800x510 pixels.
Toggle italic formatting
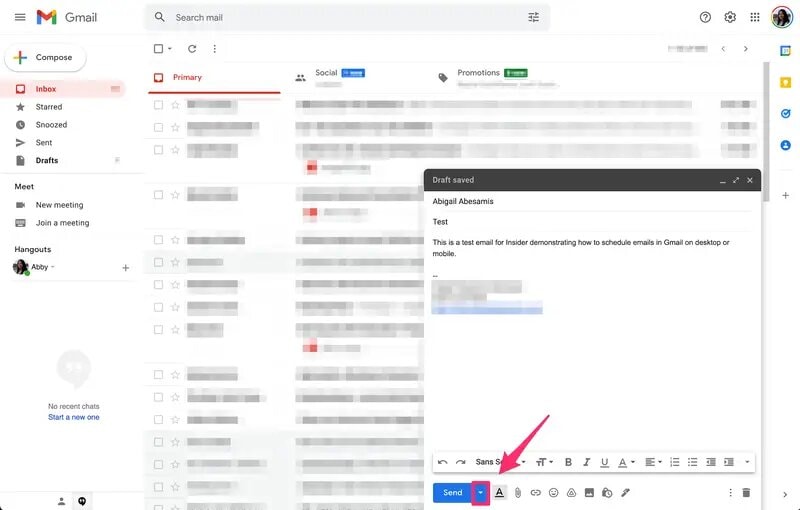587,462
